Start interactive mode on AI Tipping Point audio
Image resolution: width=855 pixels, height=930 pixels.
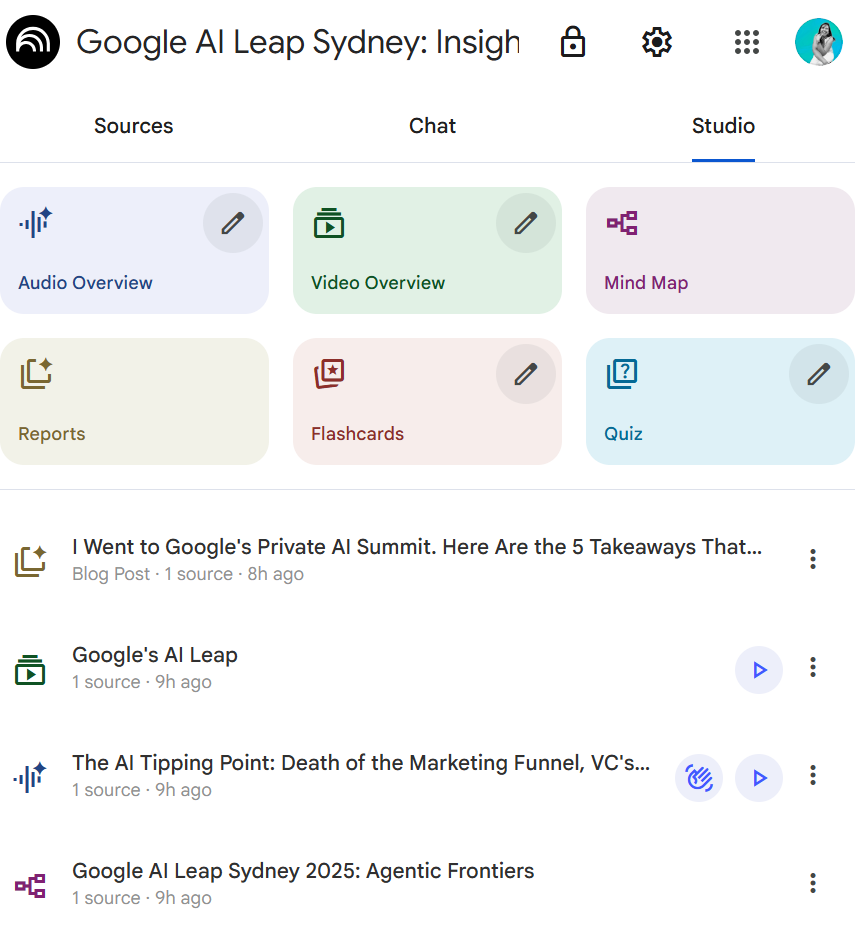[699, 778]
